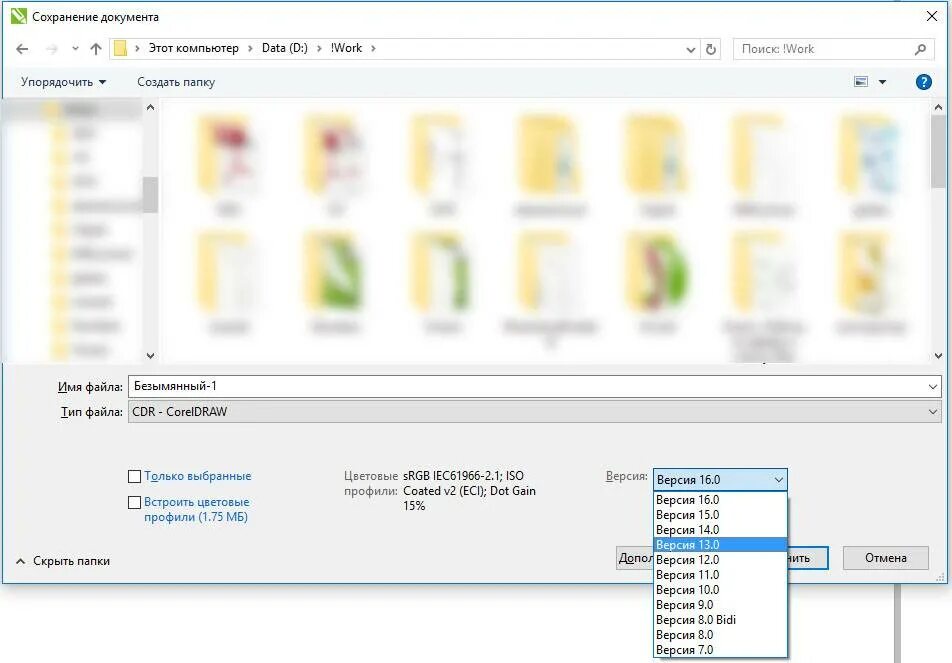Expand address bar history dropdown
The image size is (952, 663).
(690, 49)
